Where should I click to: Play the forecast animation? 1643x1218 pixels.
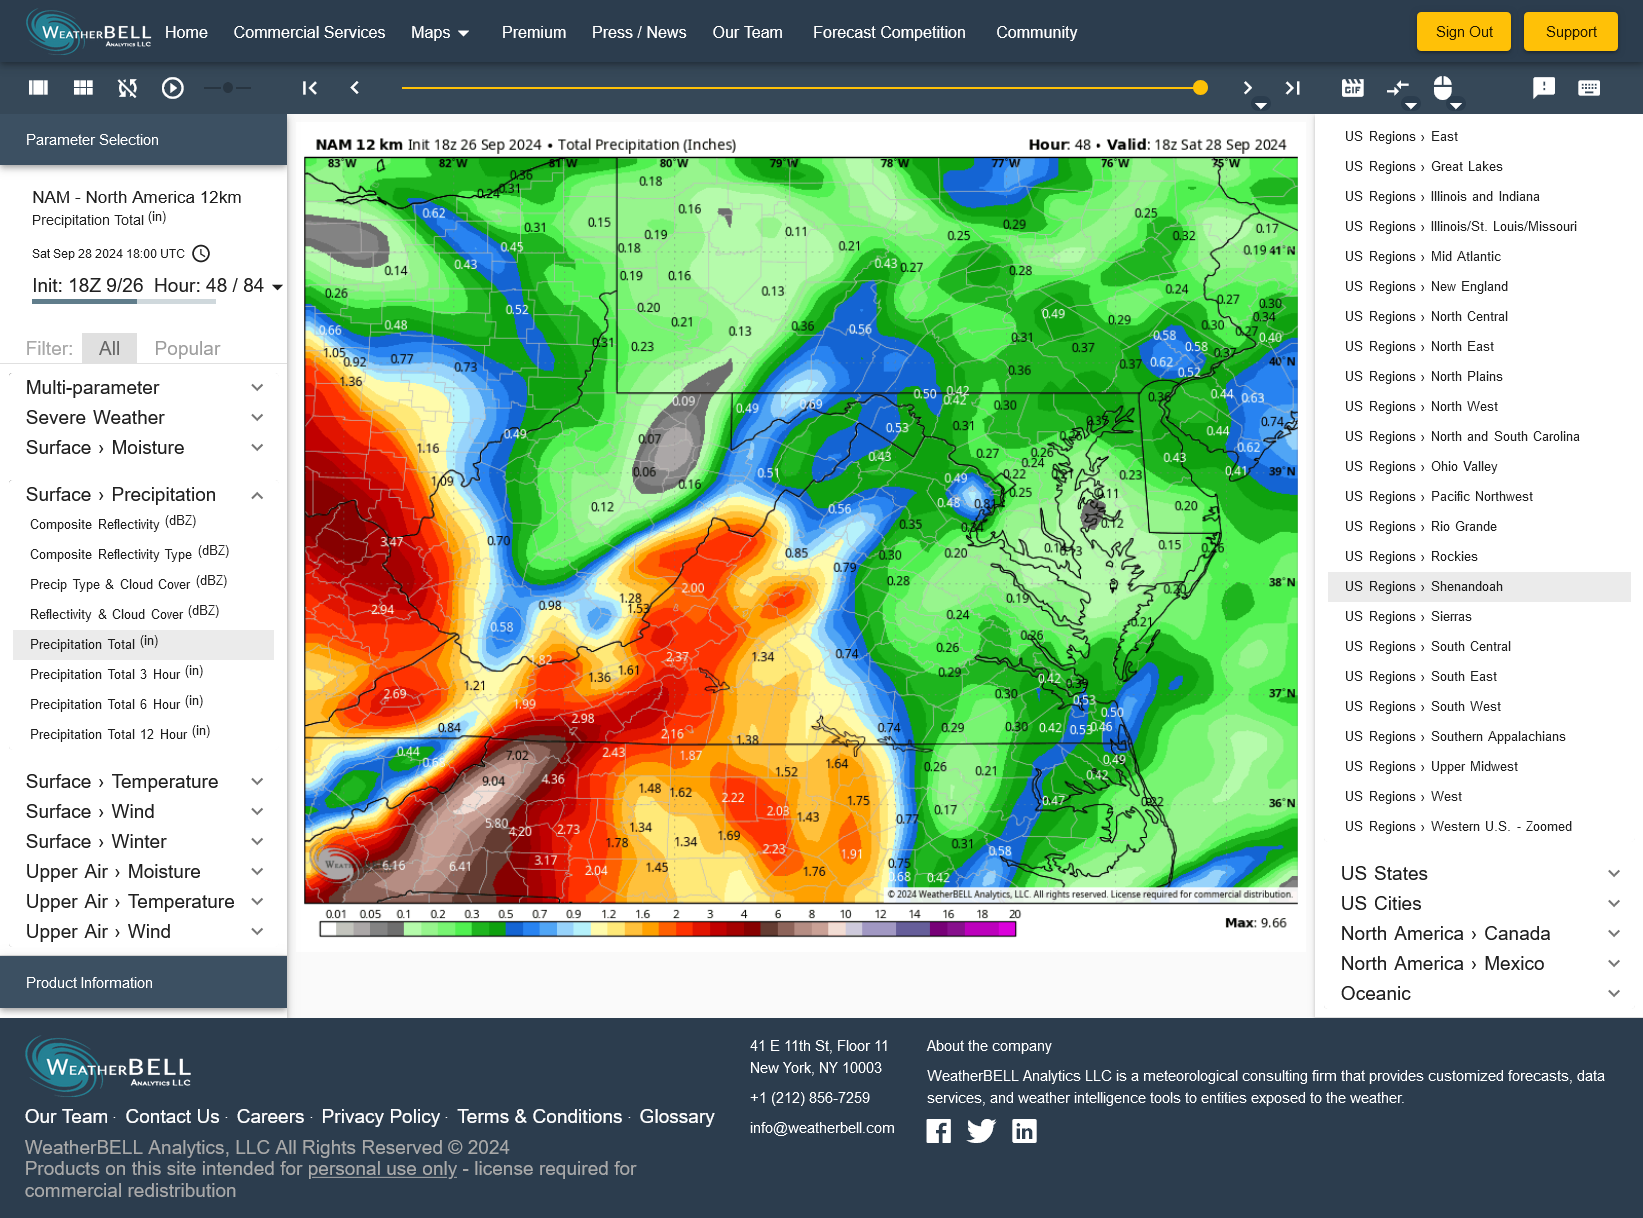pos(173,88)
